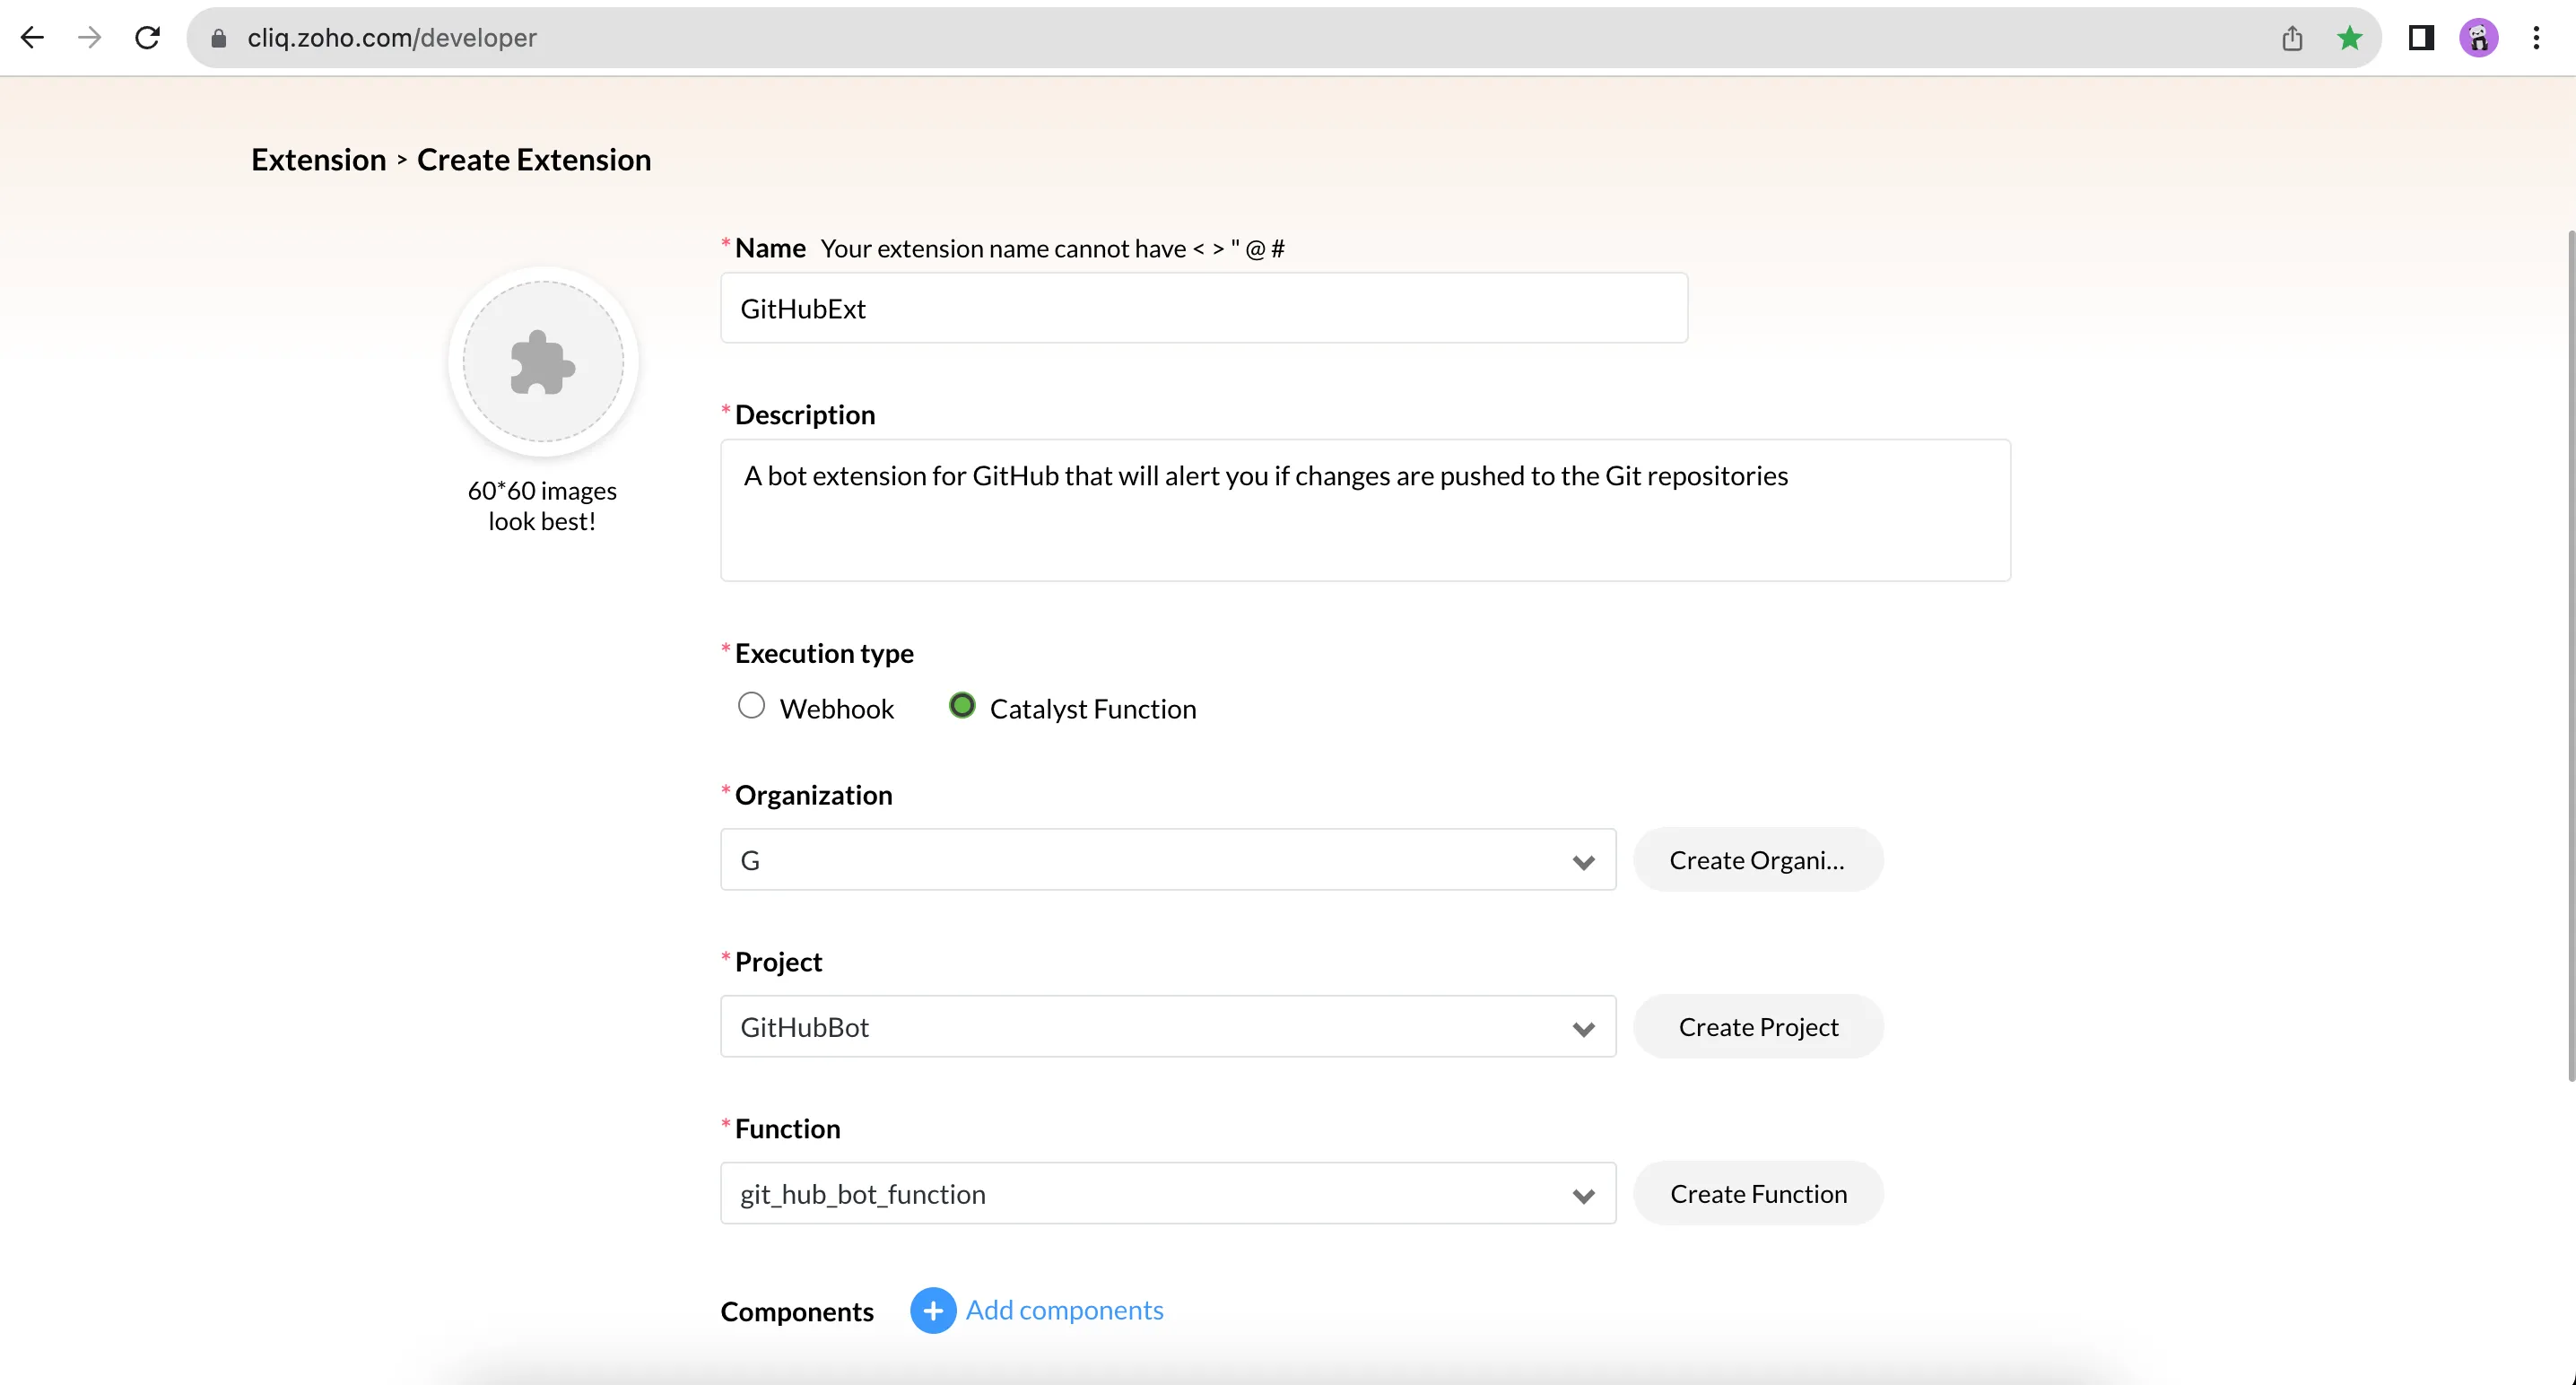The width and height of the screenshot is (2576, 1385).
Task: Open the browser profile avatar
Action: 2478,38
